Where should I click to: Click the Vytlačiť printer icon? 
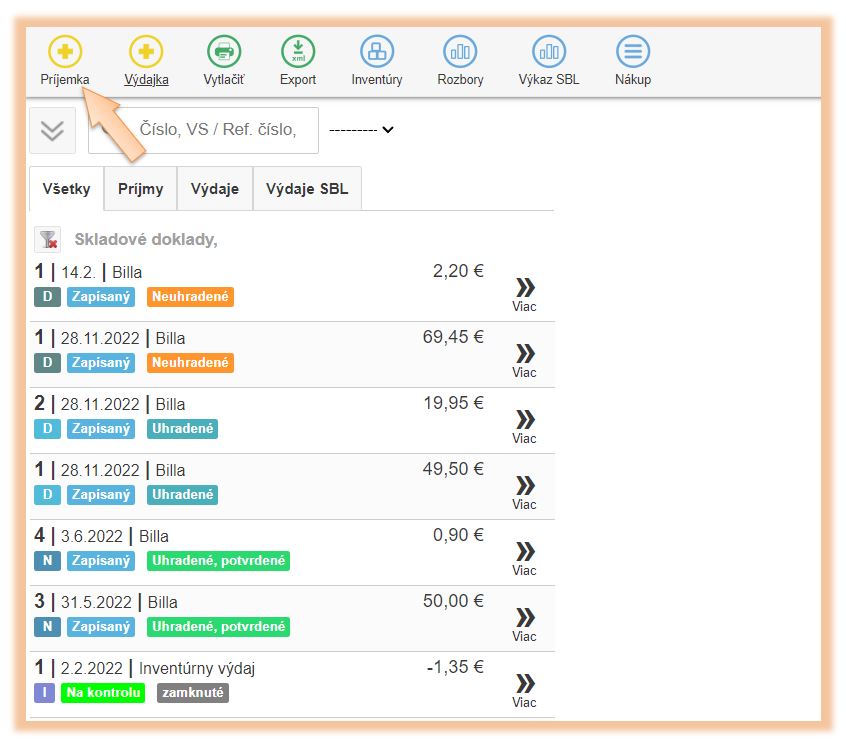pyautogui.click(x=224, y=51)
